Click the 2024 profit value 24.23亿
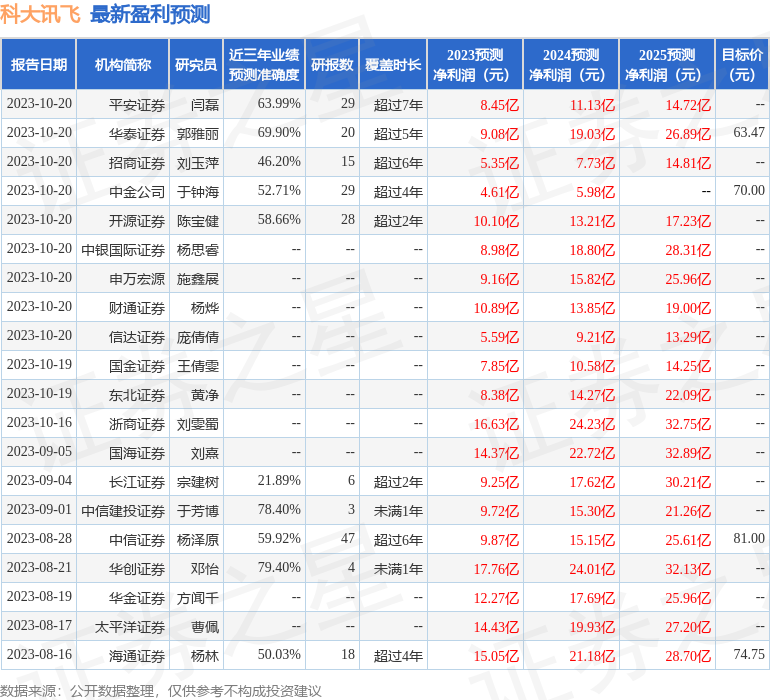The width and height of the screenshot is (770, 700). [x=592, y=423]
